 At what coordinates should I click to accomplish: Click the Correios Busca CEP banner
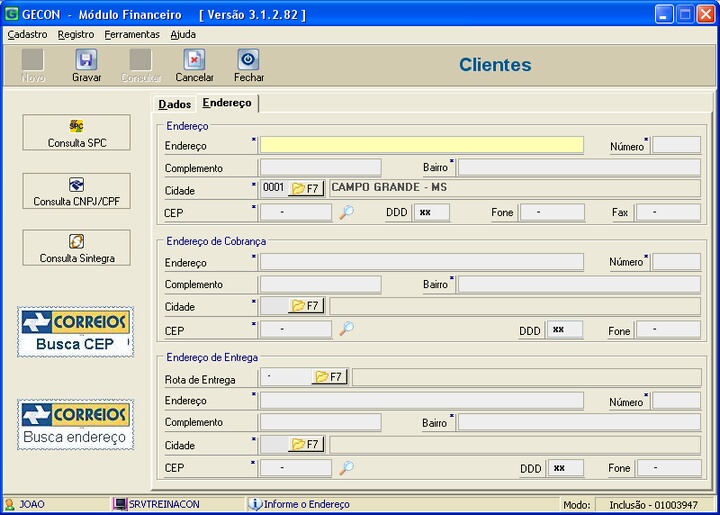coord(76,332)
